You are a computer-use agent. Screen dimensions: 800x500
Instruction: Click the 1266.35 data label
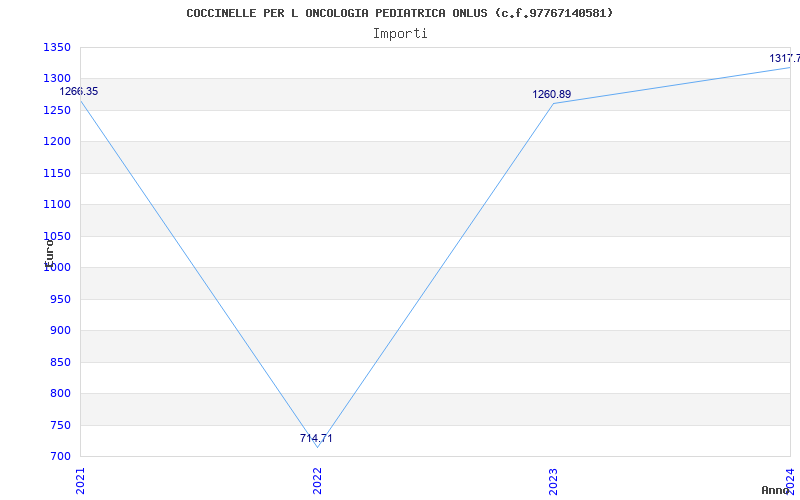(79, 91)
